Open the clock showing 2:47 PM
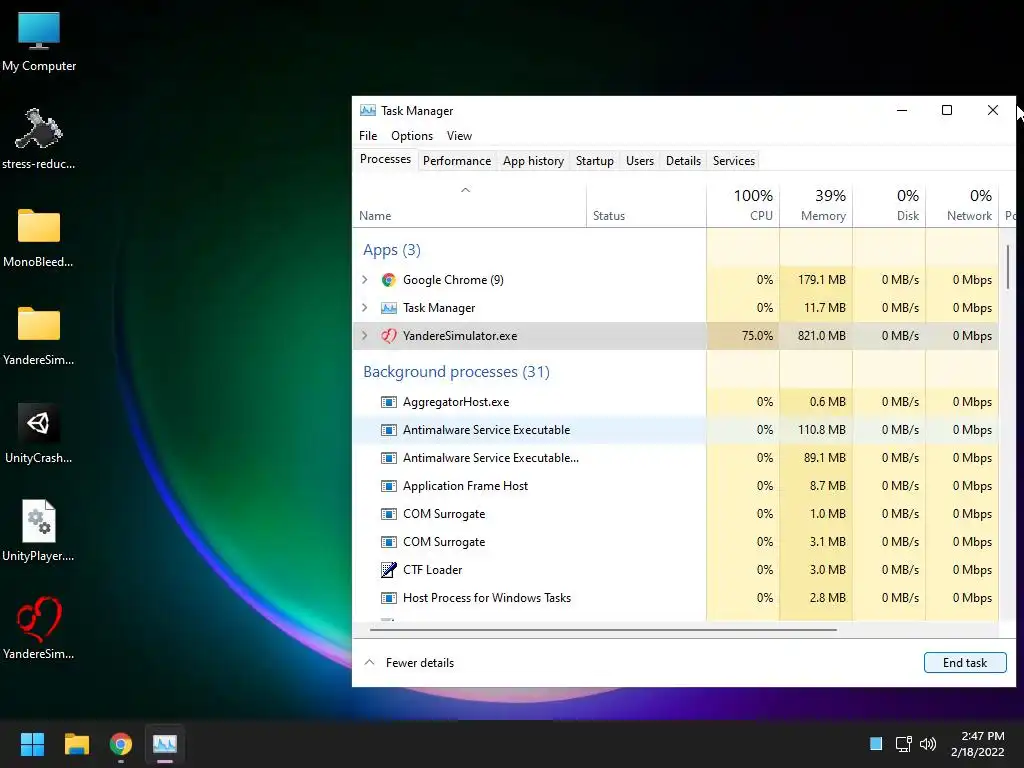The image size is (1024, 768). (978, 744)
